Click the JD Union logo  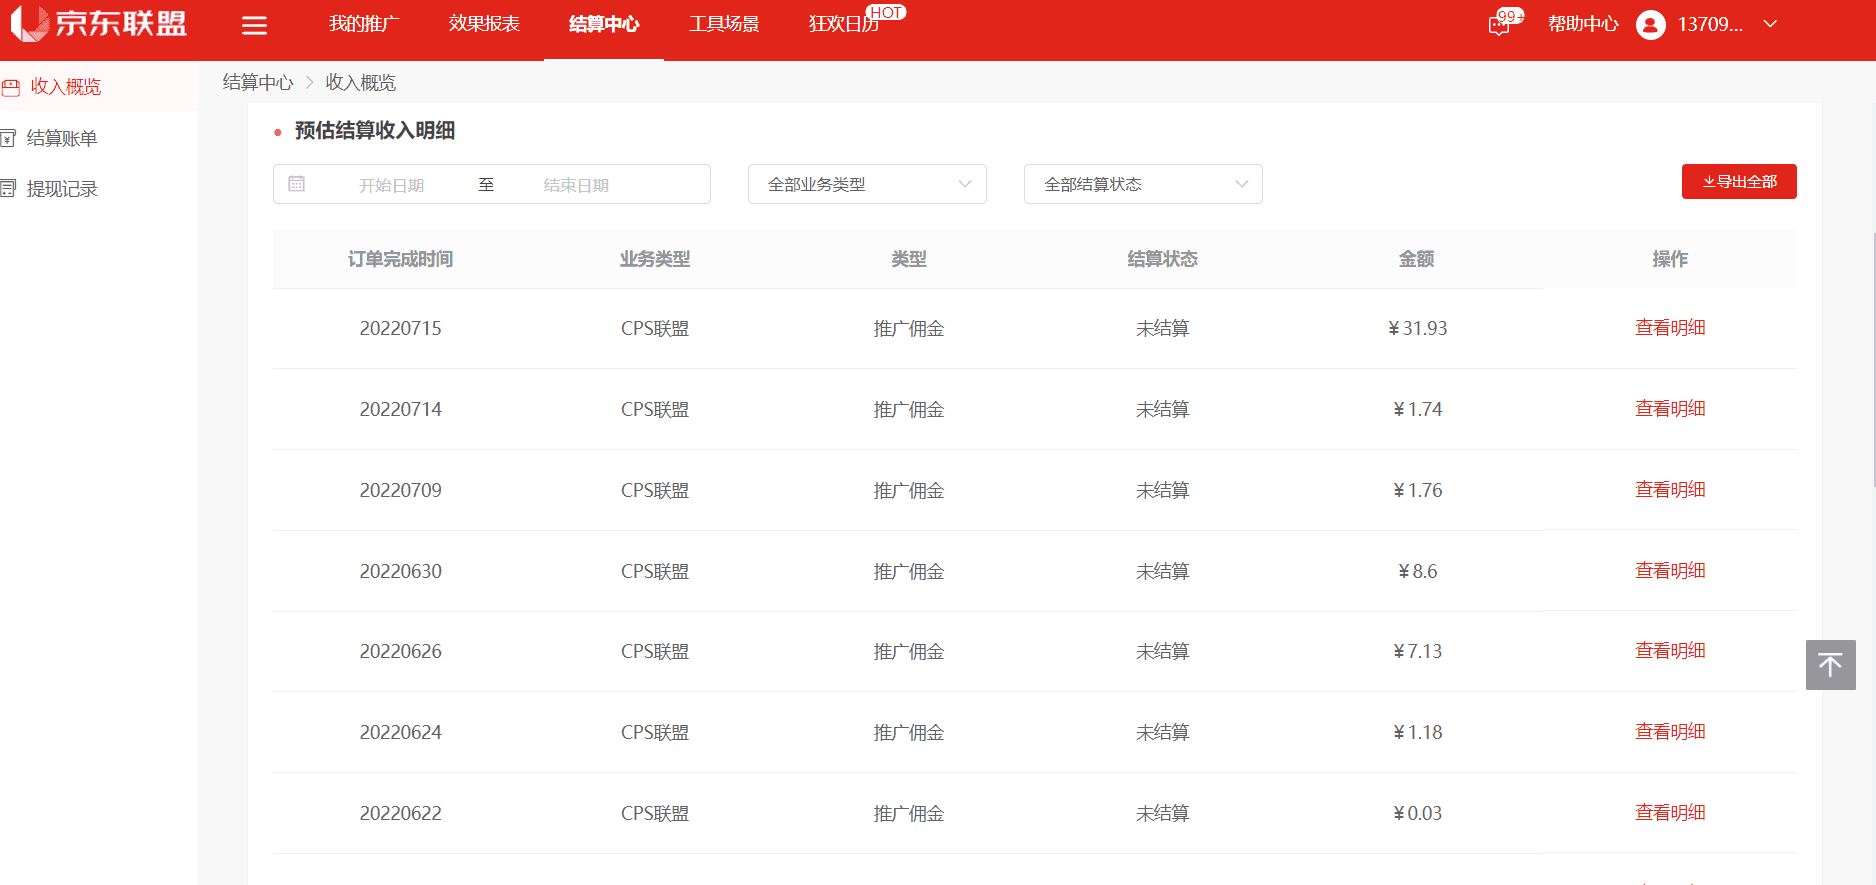click(x=99, y=24)
